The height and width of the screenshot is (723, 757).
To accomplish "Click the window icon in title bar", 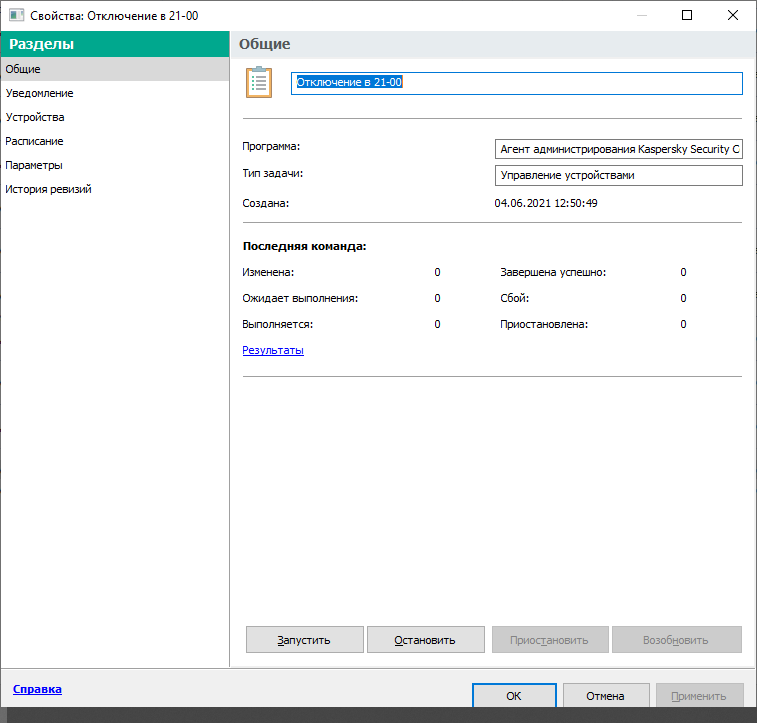I will click(x=16, y=16).
